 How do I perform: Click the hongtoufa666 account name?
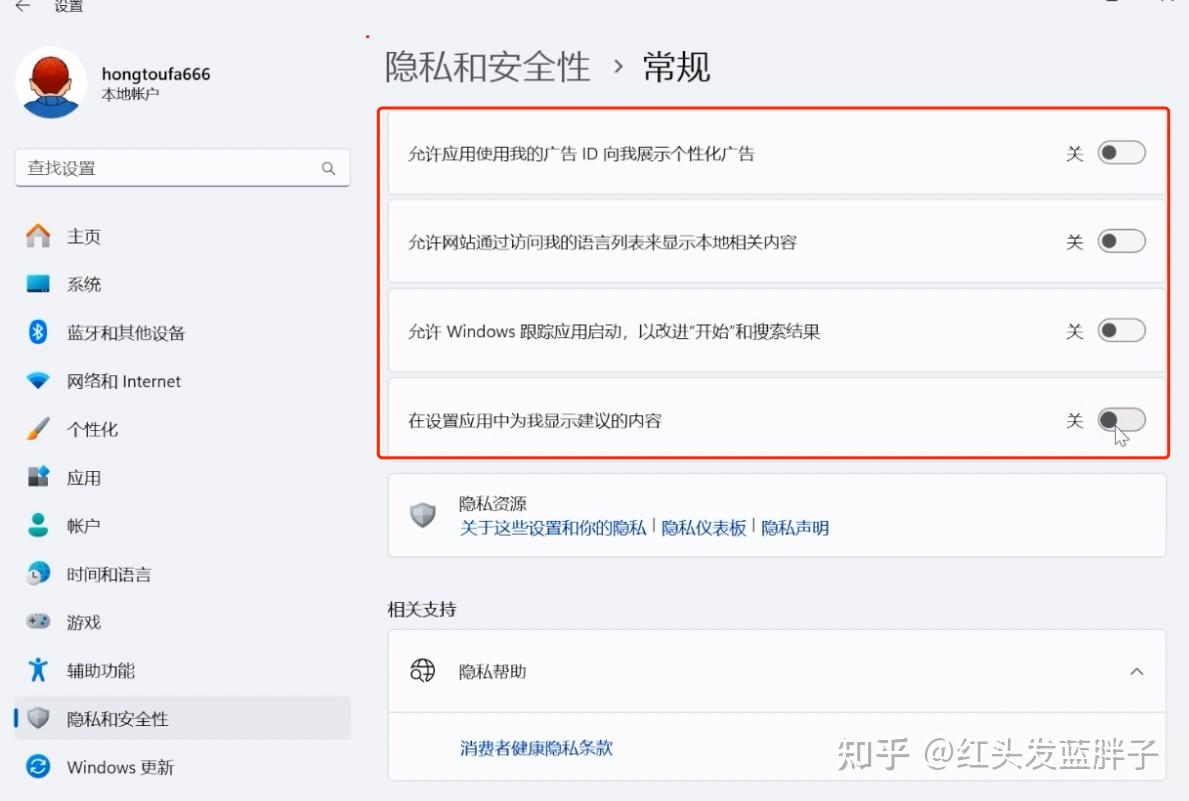click(155, 74)
